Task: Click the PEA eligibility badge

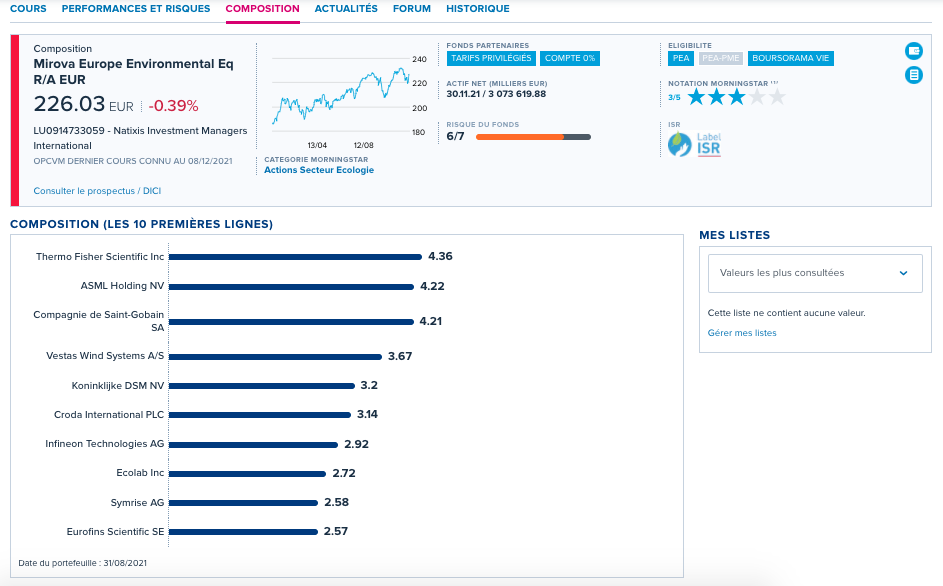Action: (x=681, y=58)
